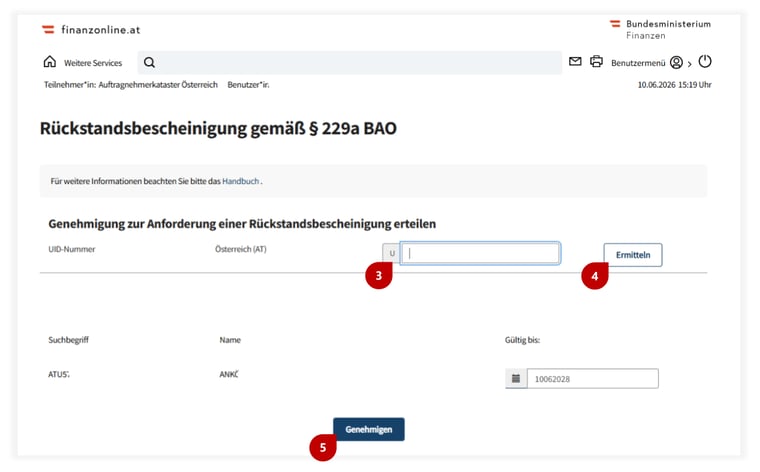Click the printer icon
This screenshot has height=472, width=760.
pos(596,62)
